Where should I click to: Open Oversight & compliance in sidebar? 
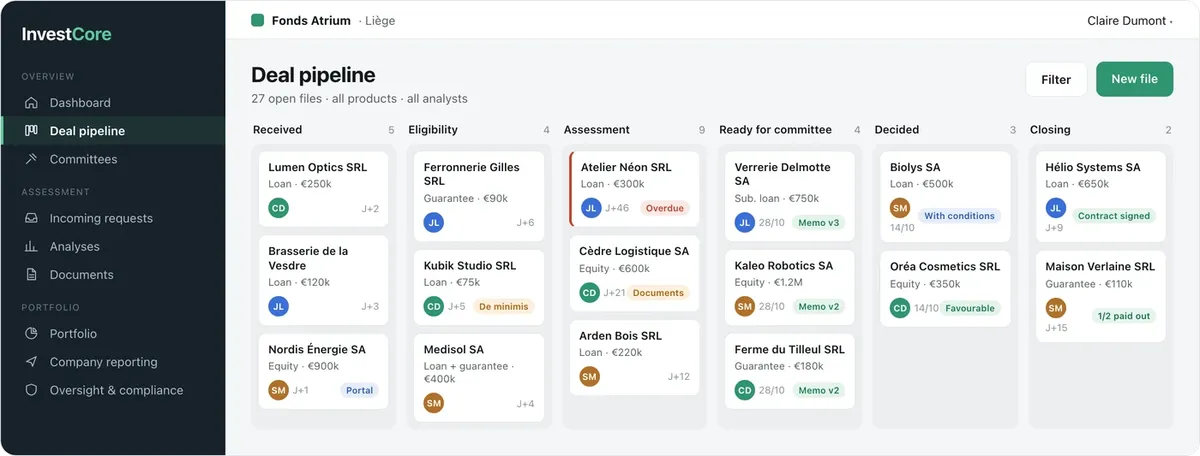click(x=113, y=390)
